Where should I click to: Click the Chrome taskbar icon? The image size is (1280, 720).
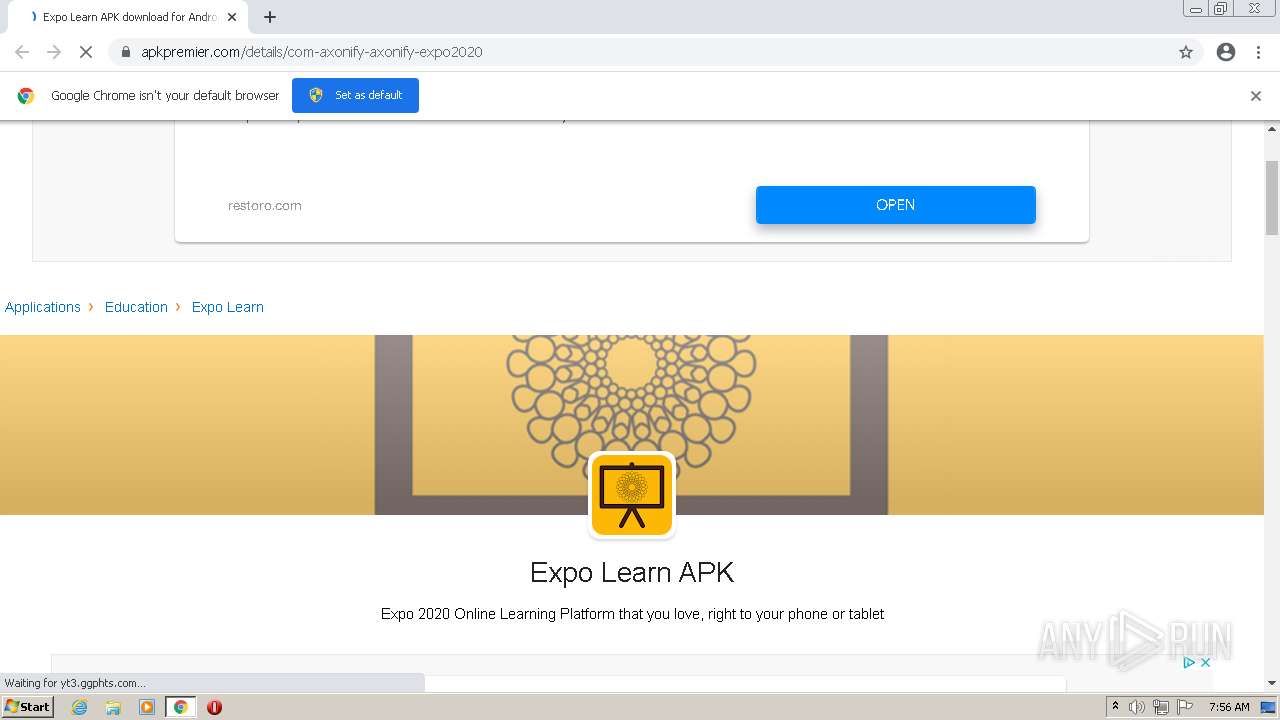pos(180,707)
